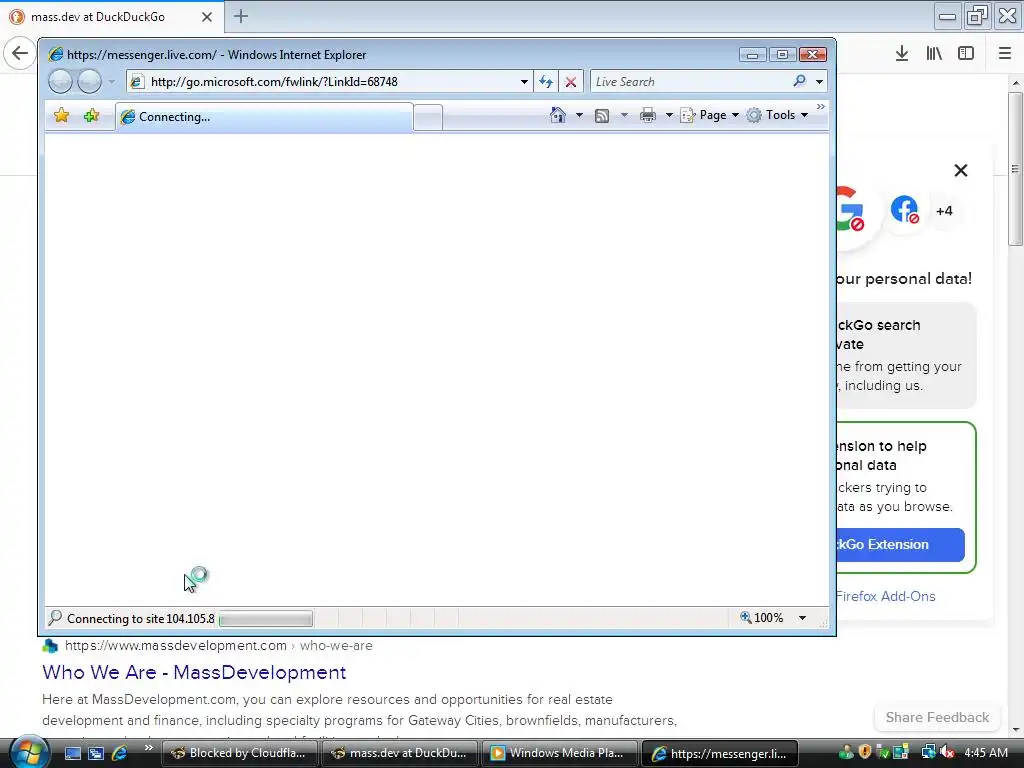This screenshot has height=768, width=1024.
Task: Click the Live Search magnifier icon
Action: 799,81
